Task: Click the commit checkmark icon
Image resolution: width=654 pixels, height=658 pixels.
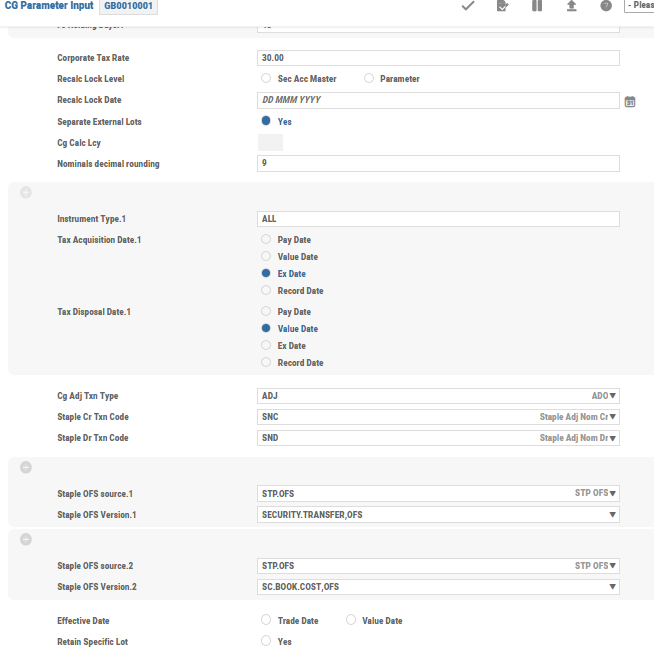Action: (467, 6)
